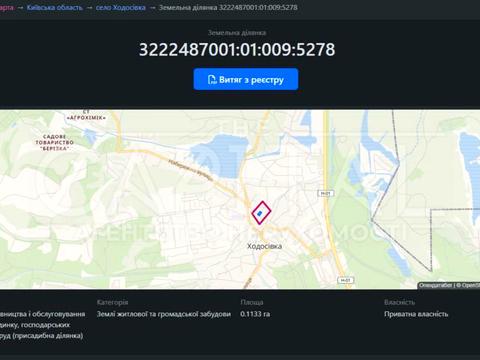Click the Категорія label
The image size is (480, 360).
112,302
